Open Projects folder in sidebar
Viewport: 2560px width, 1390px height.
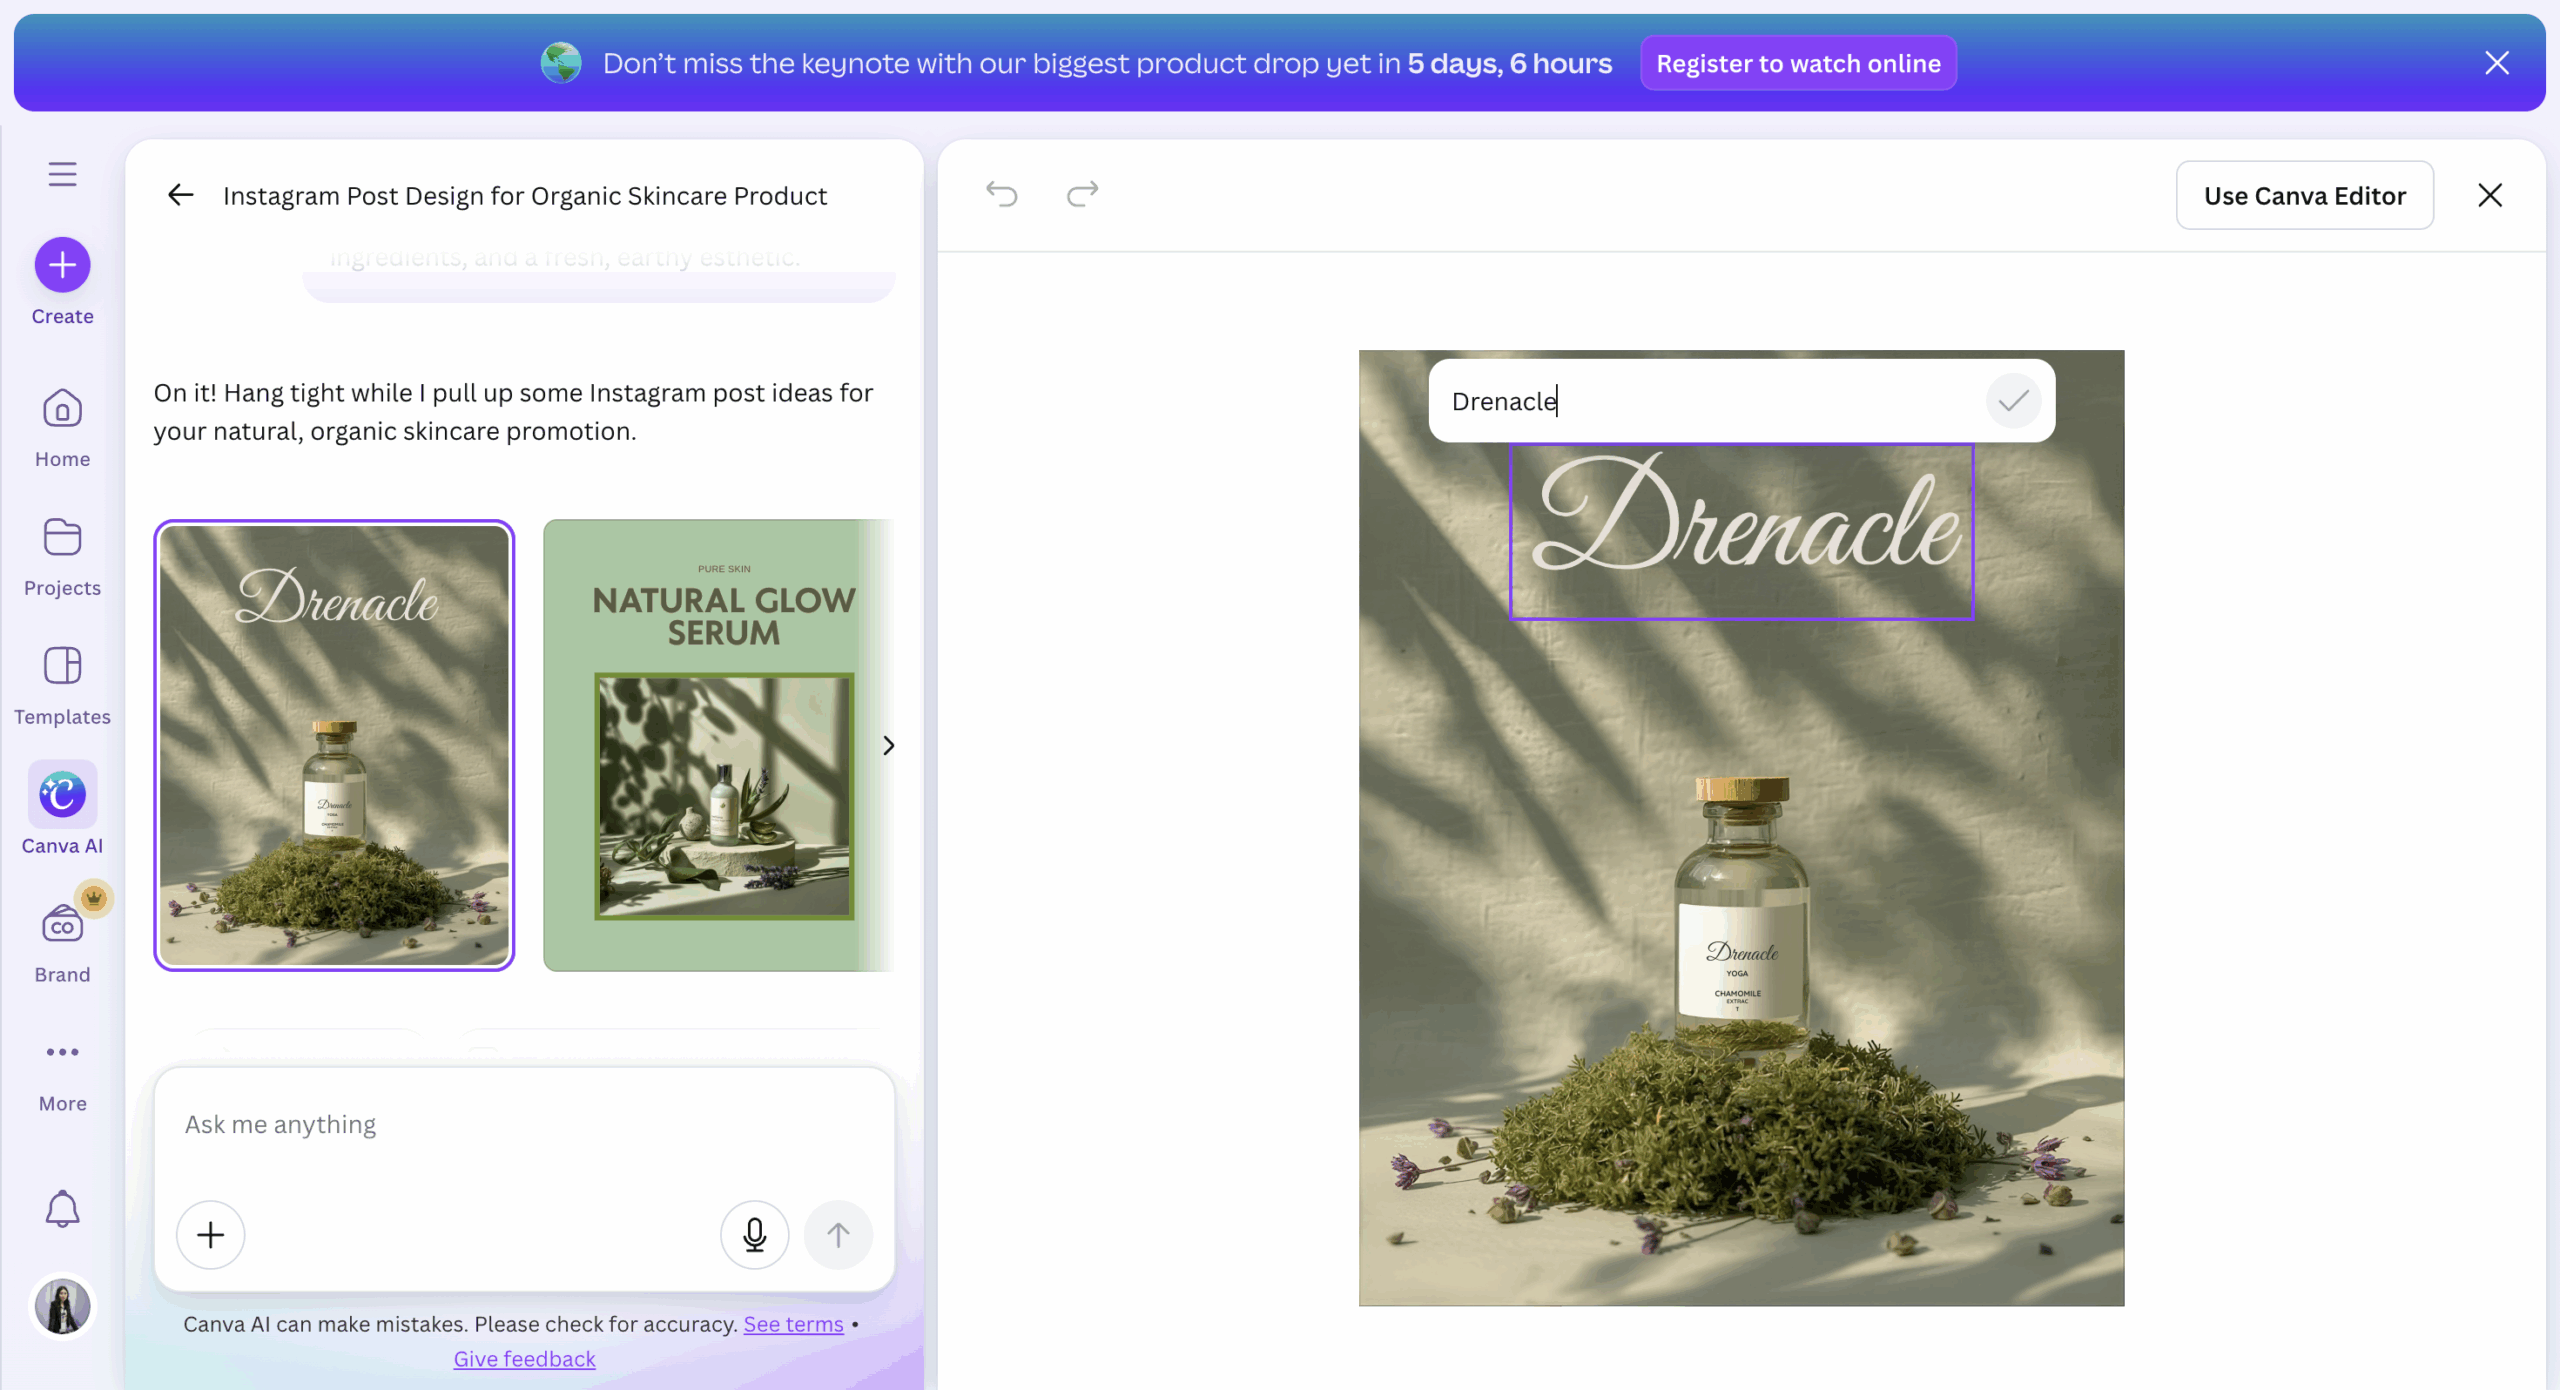click(x=62, y=557)
